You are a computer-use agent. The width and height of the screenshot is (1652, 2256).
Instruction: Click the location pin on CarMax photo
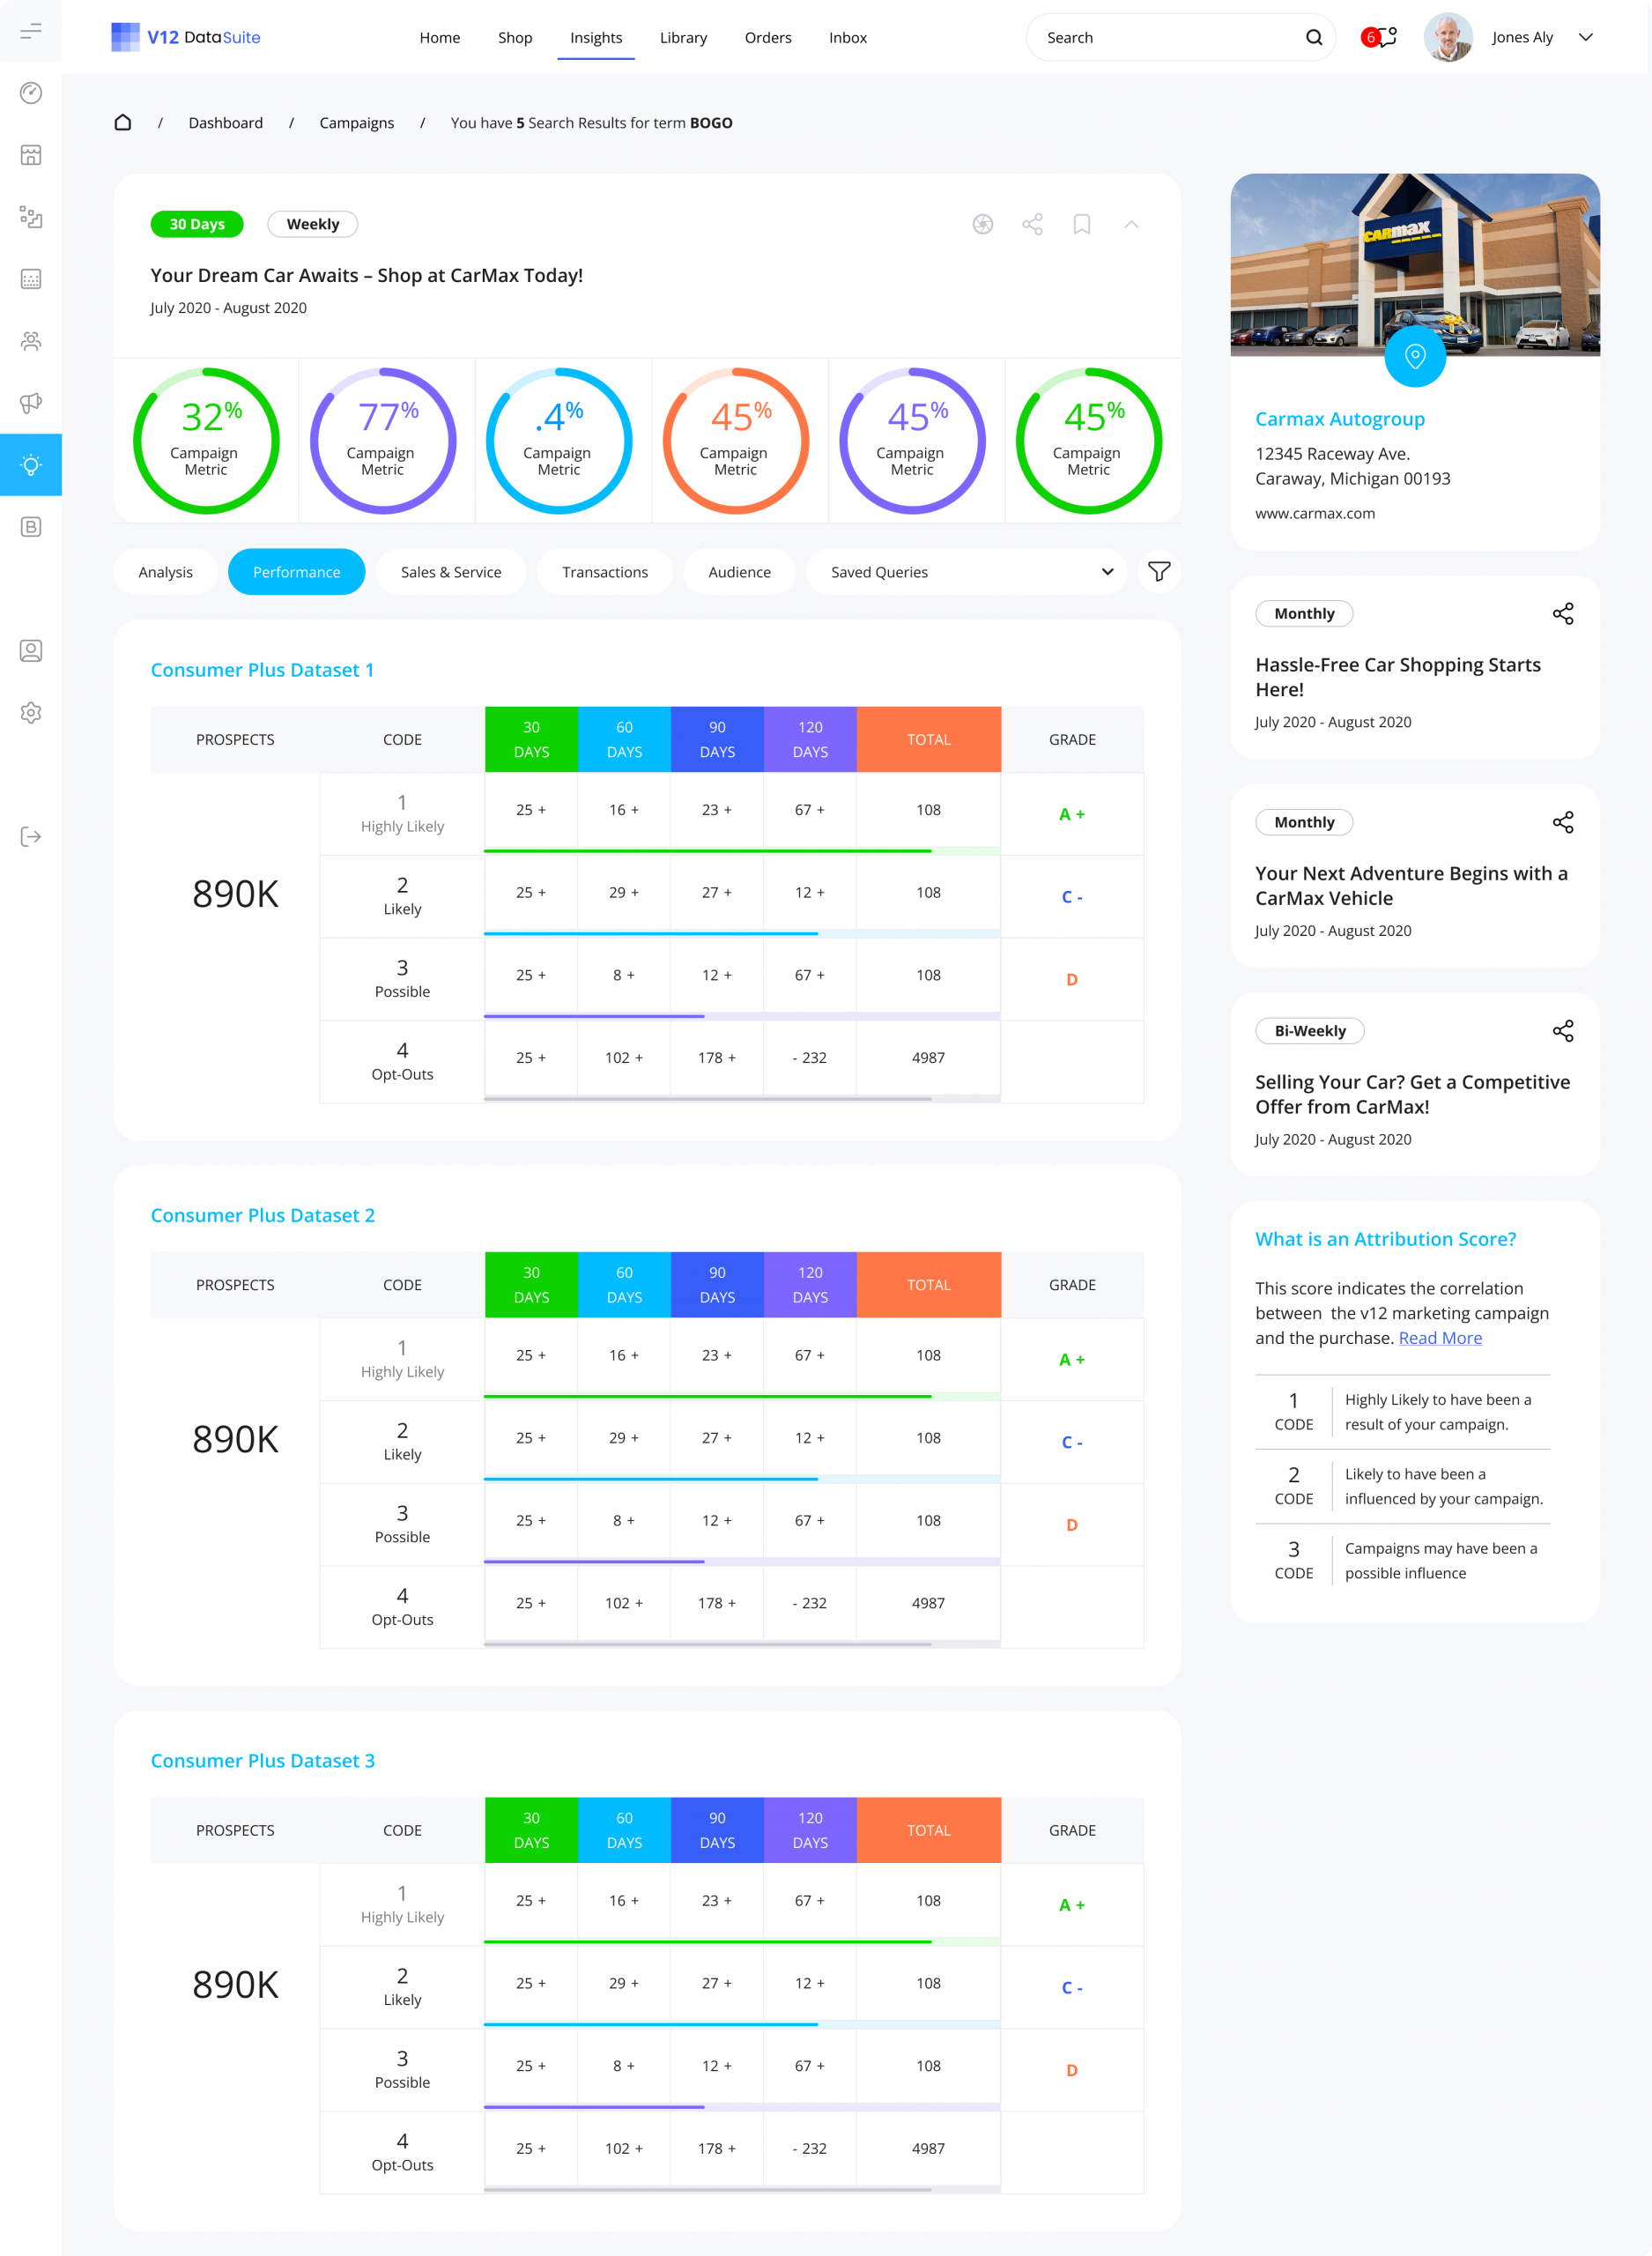tap(1414, 356)
